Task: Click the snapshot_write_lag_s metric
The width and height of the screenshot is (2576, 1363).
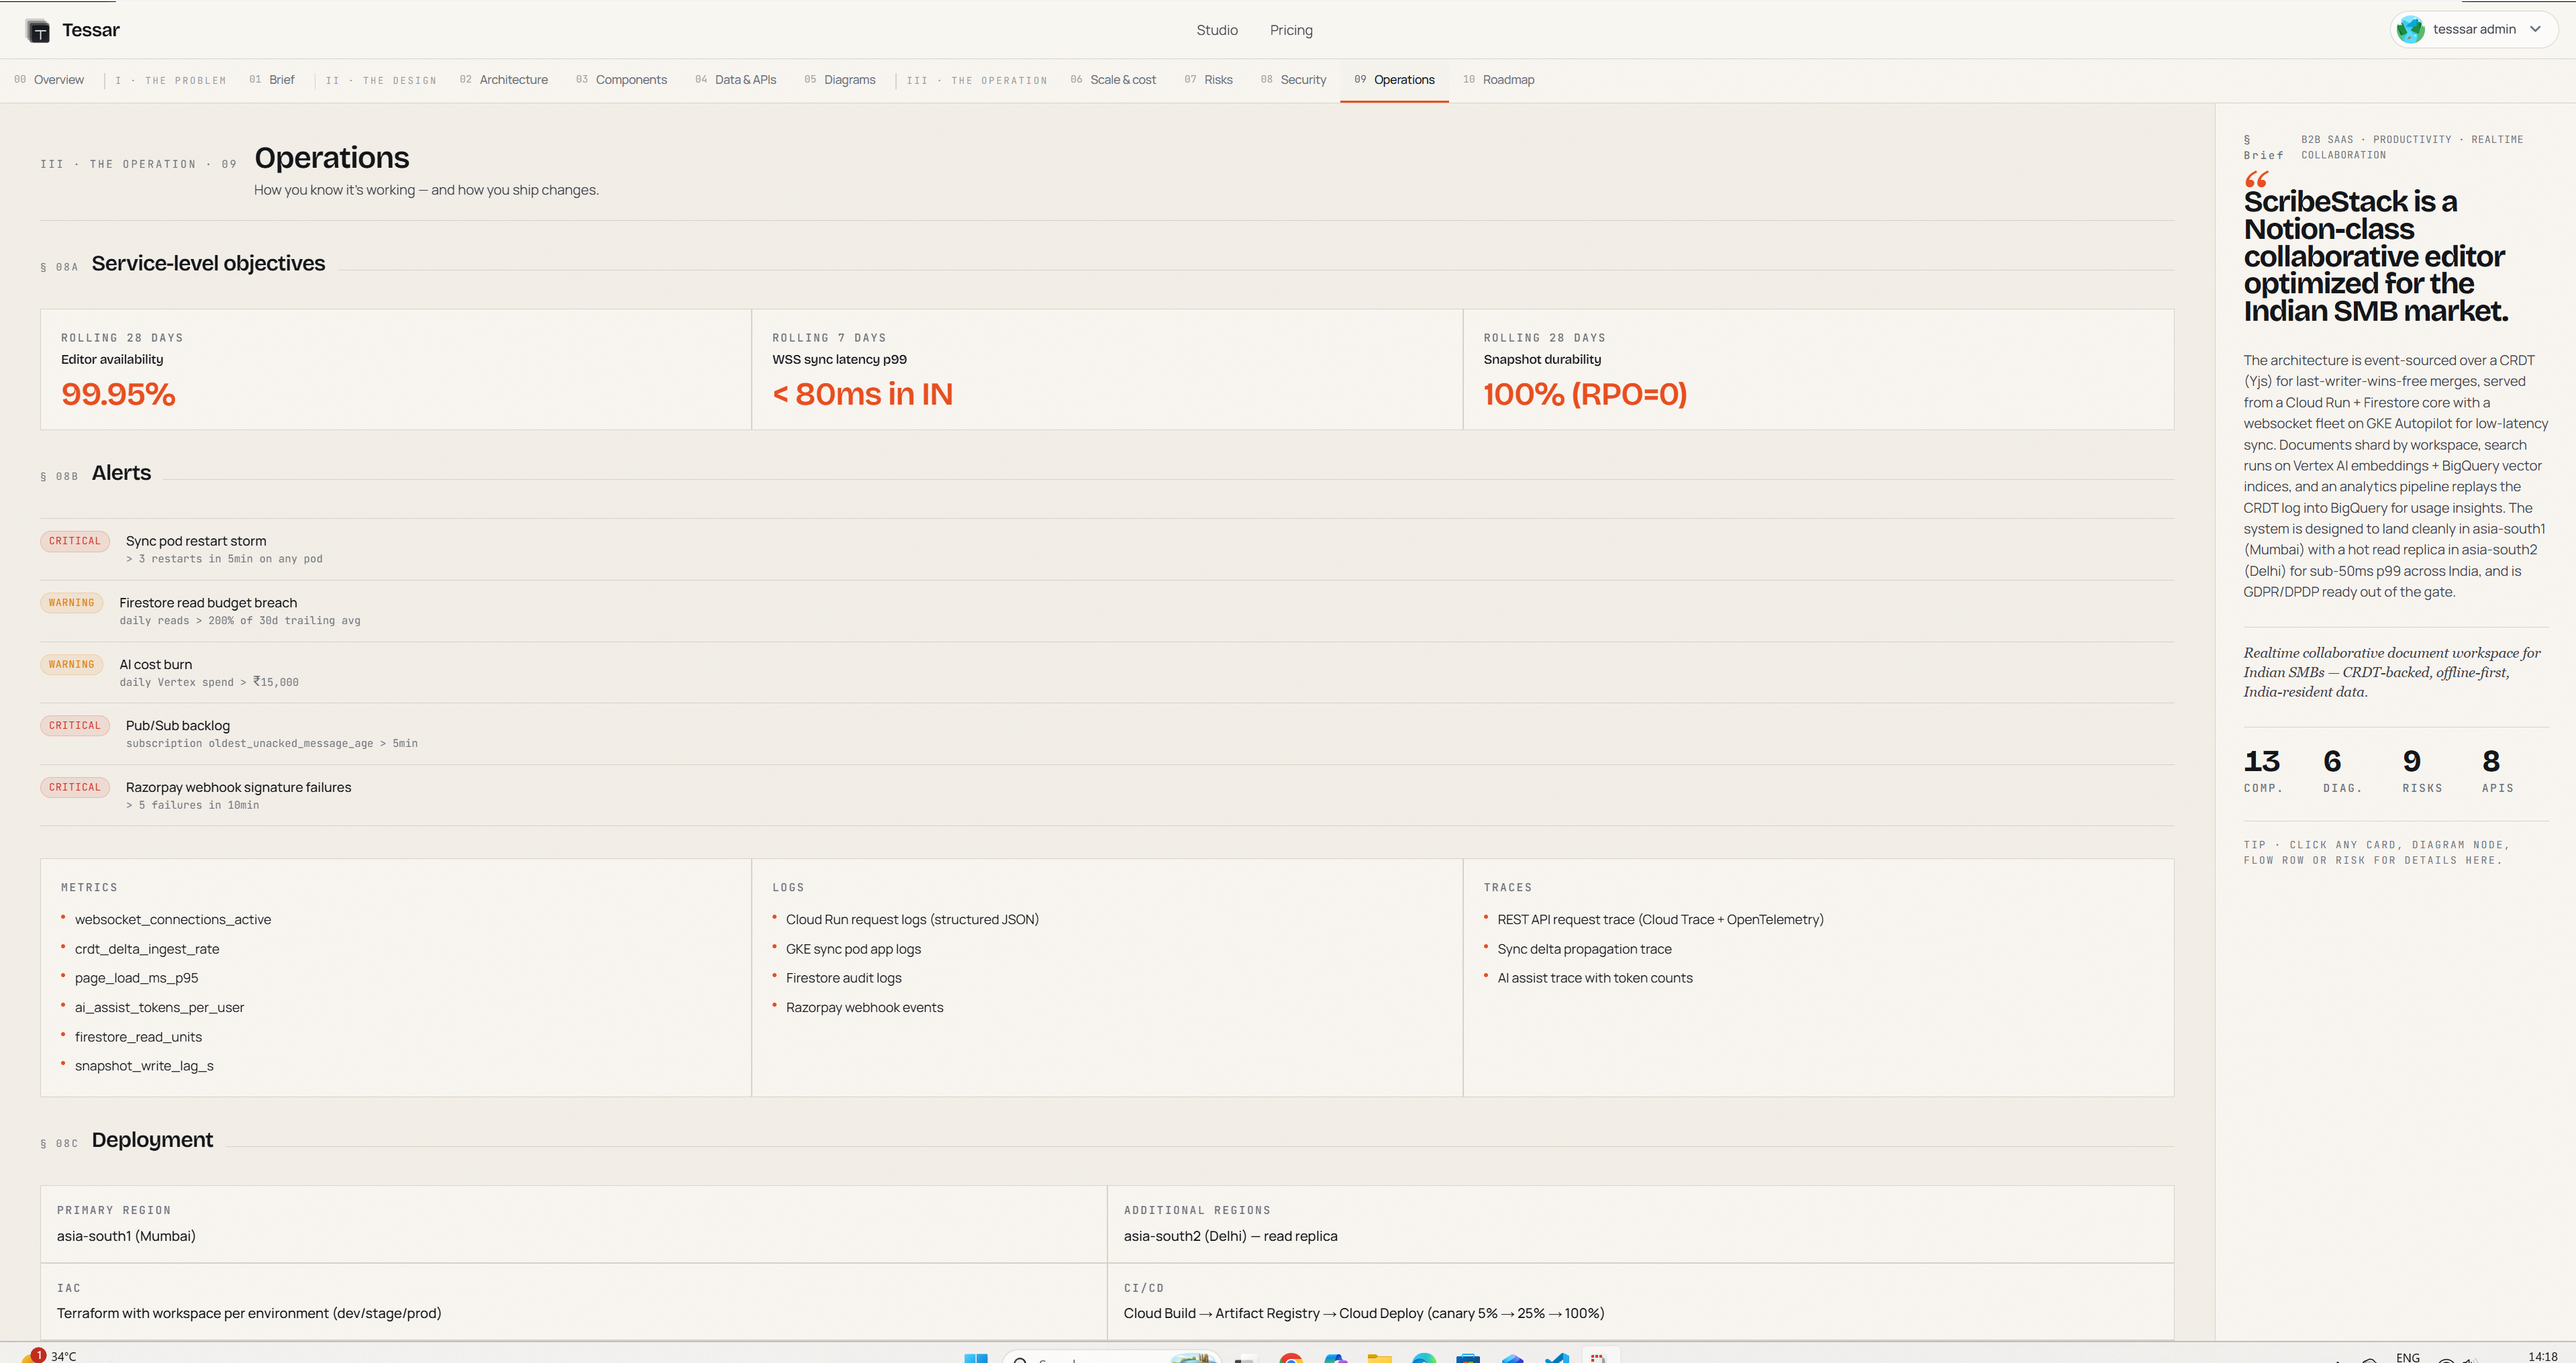Action: [144, 1066]
